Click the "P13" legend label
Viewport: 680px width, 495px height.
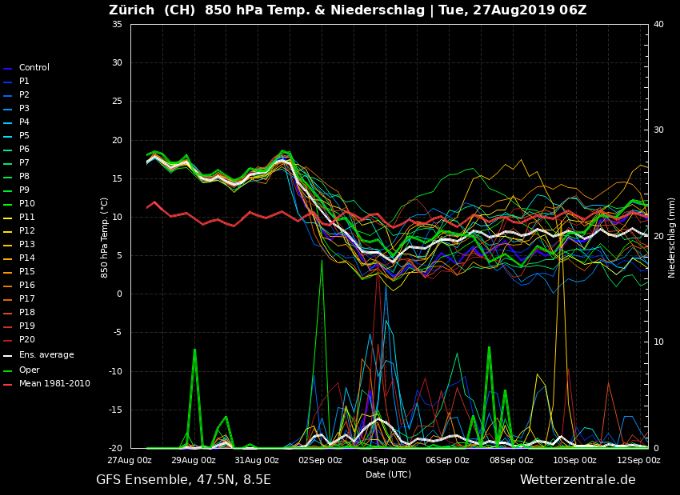click(x=27, y=244)
